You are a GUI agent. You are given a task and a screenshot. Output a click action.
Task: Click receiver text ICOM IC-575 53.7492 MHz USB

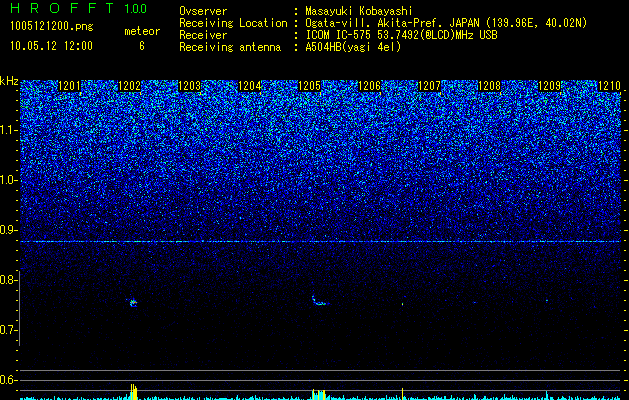(401, 35)
